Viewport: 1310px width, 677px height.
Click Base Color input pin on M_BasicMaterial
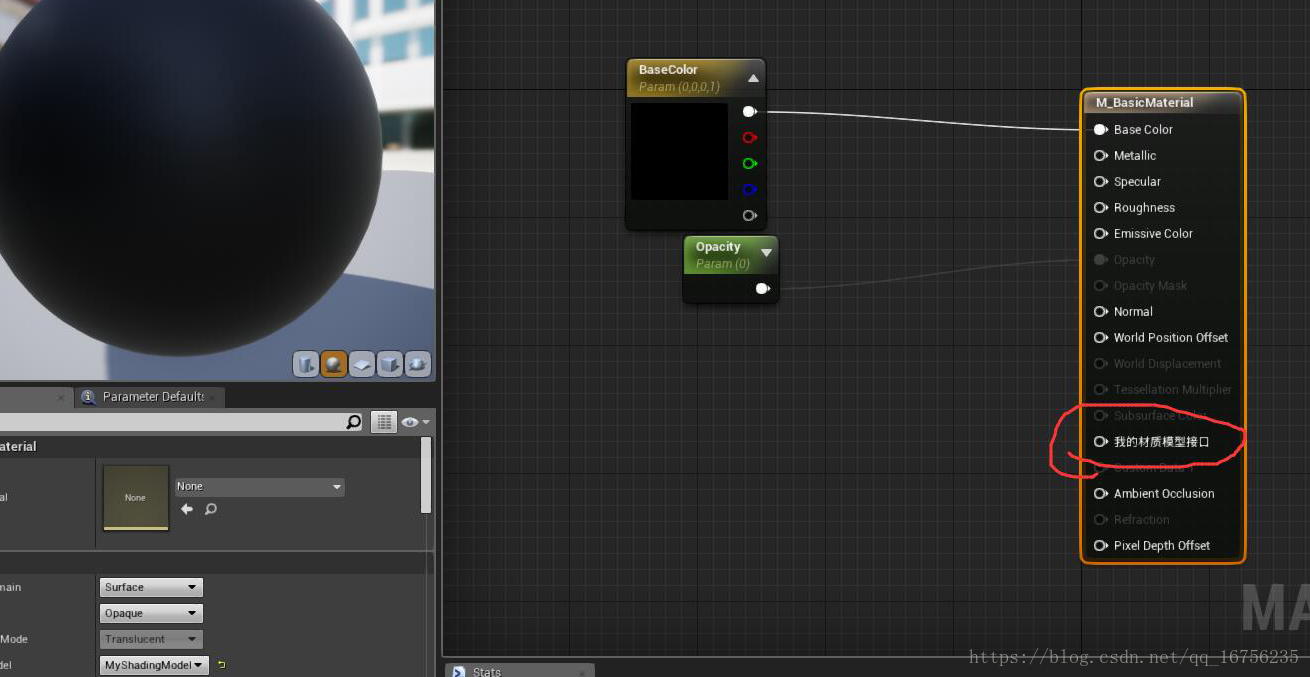tap(1100, 130)
